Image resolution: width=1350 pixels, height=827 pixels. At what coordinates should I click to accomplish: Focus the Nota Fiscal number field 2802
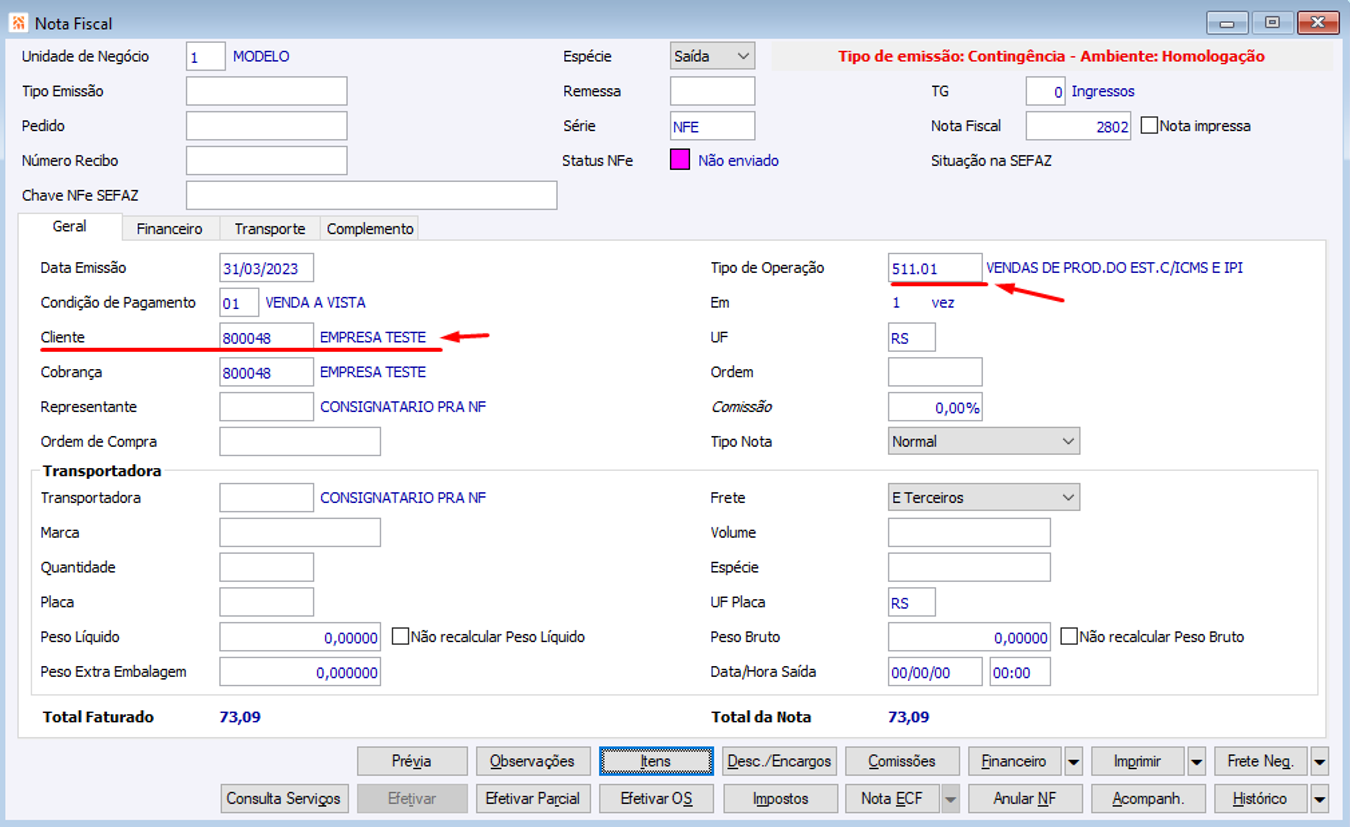(1079, 126)
